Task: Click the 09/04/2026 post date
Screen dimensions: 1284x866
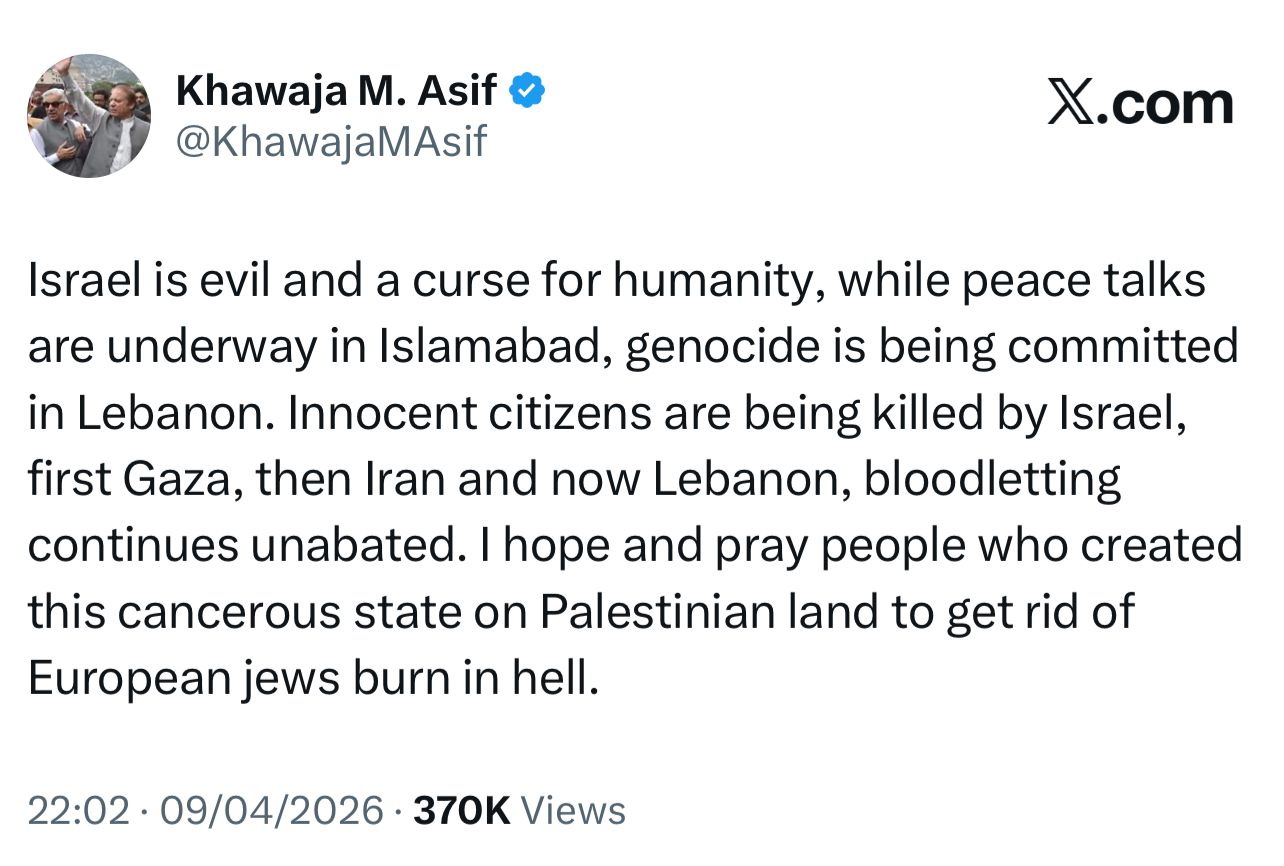Action: [x=274, y=810]
